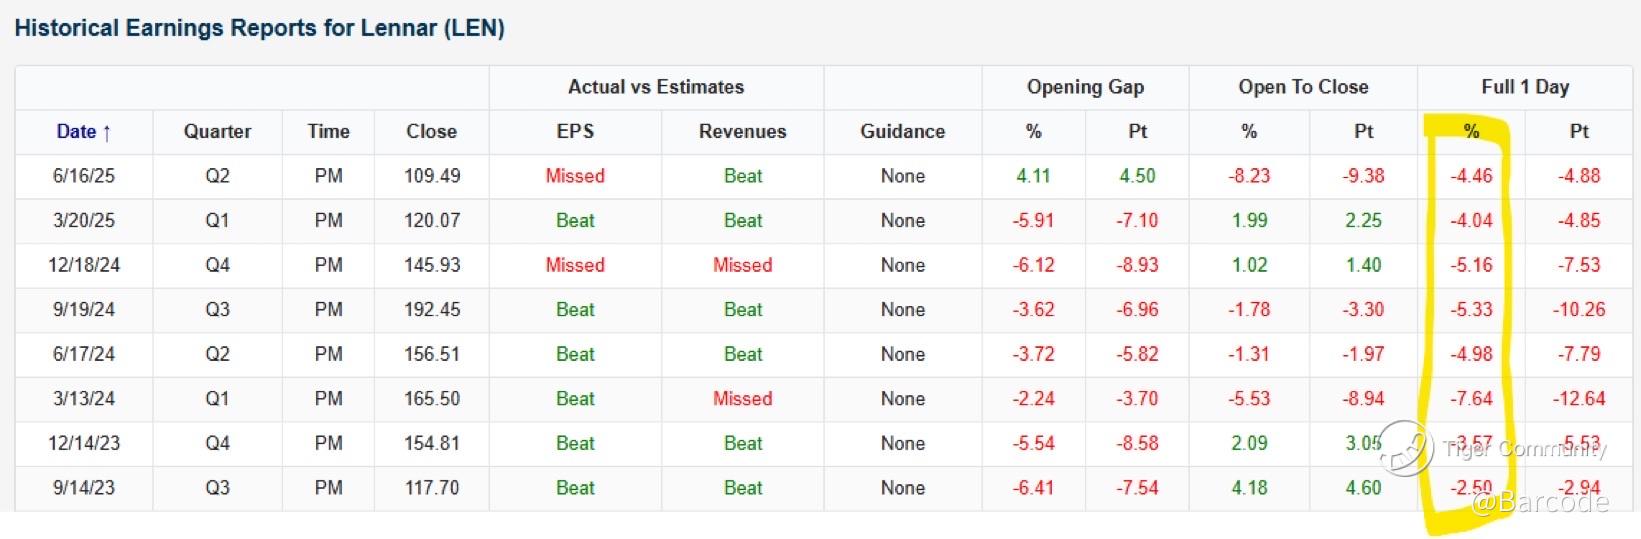This screenshot has width=1641, height=539.
Task: Click the Full 1 Day group header
Action: point(1525,87)
